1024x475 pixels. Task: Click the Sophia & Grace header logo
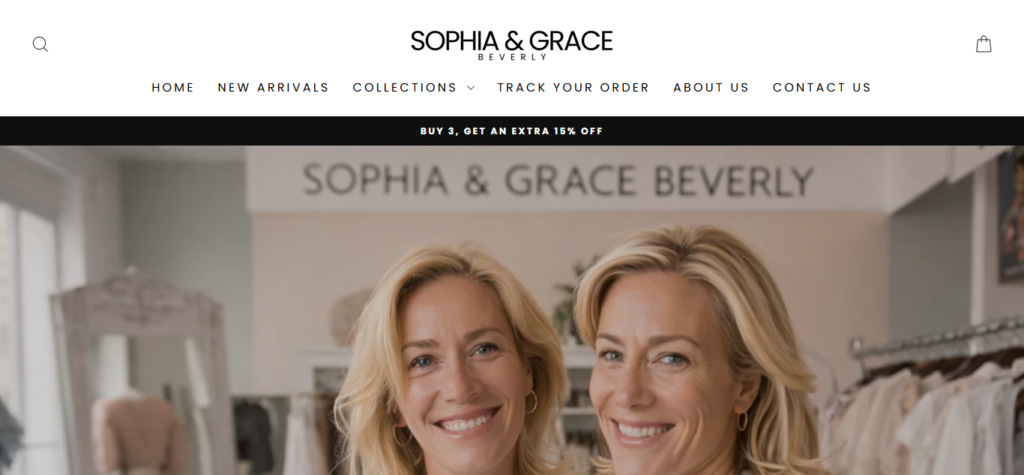[x=511, y=44]
